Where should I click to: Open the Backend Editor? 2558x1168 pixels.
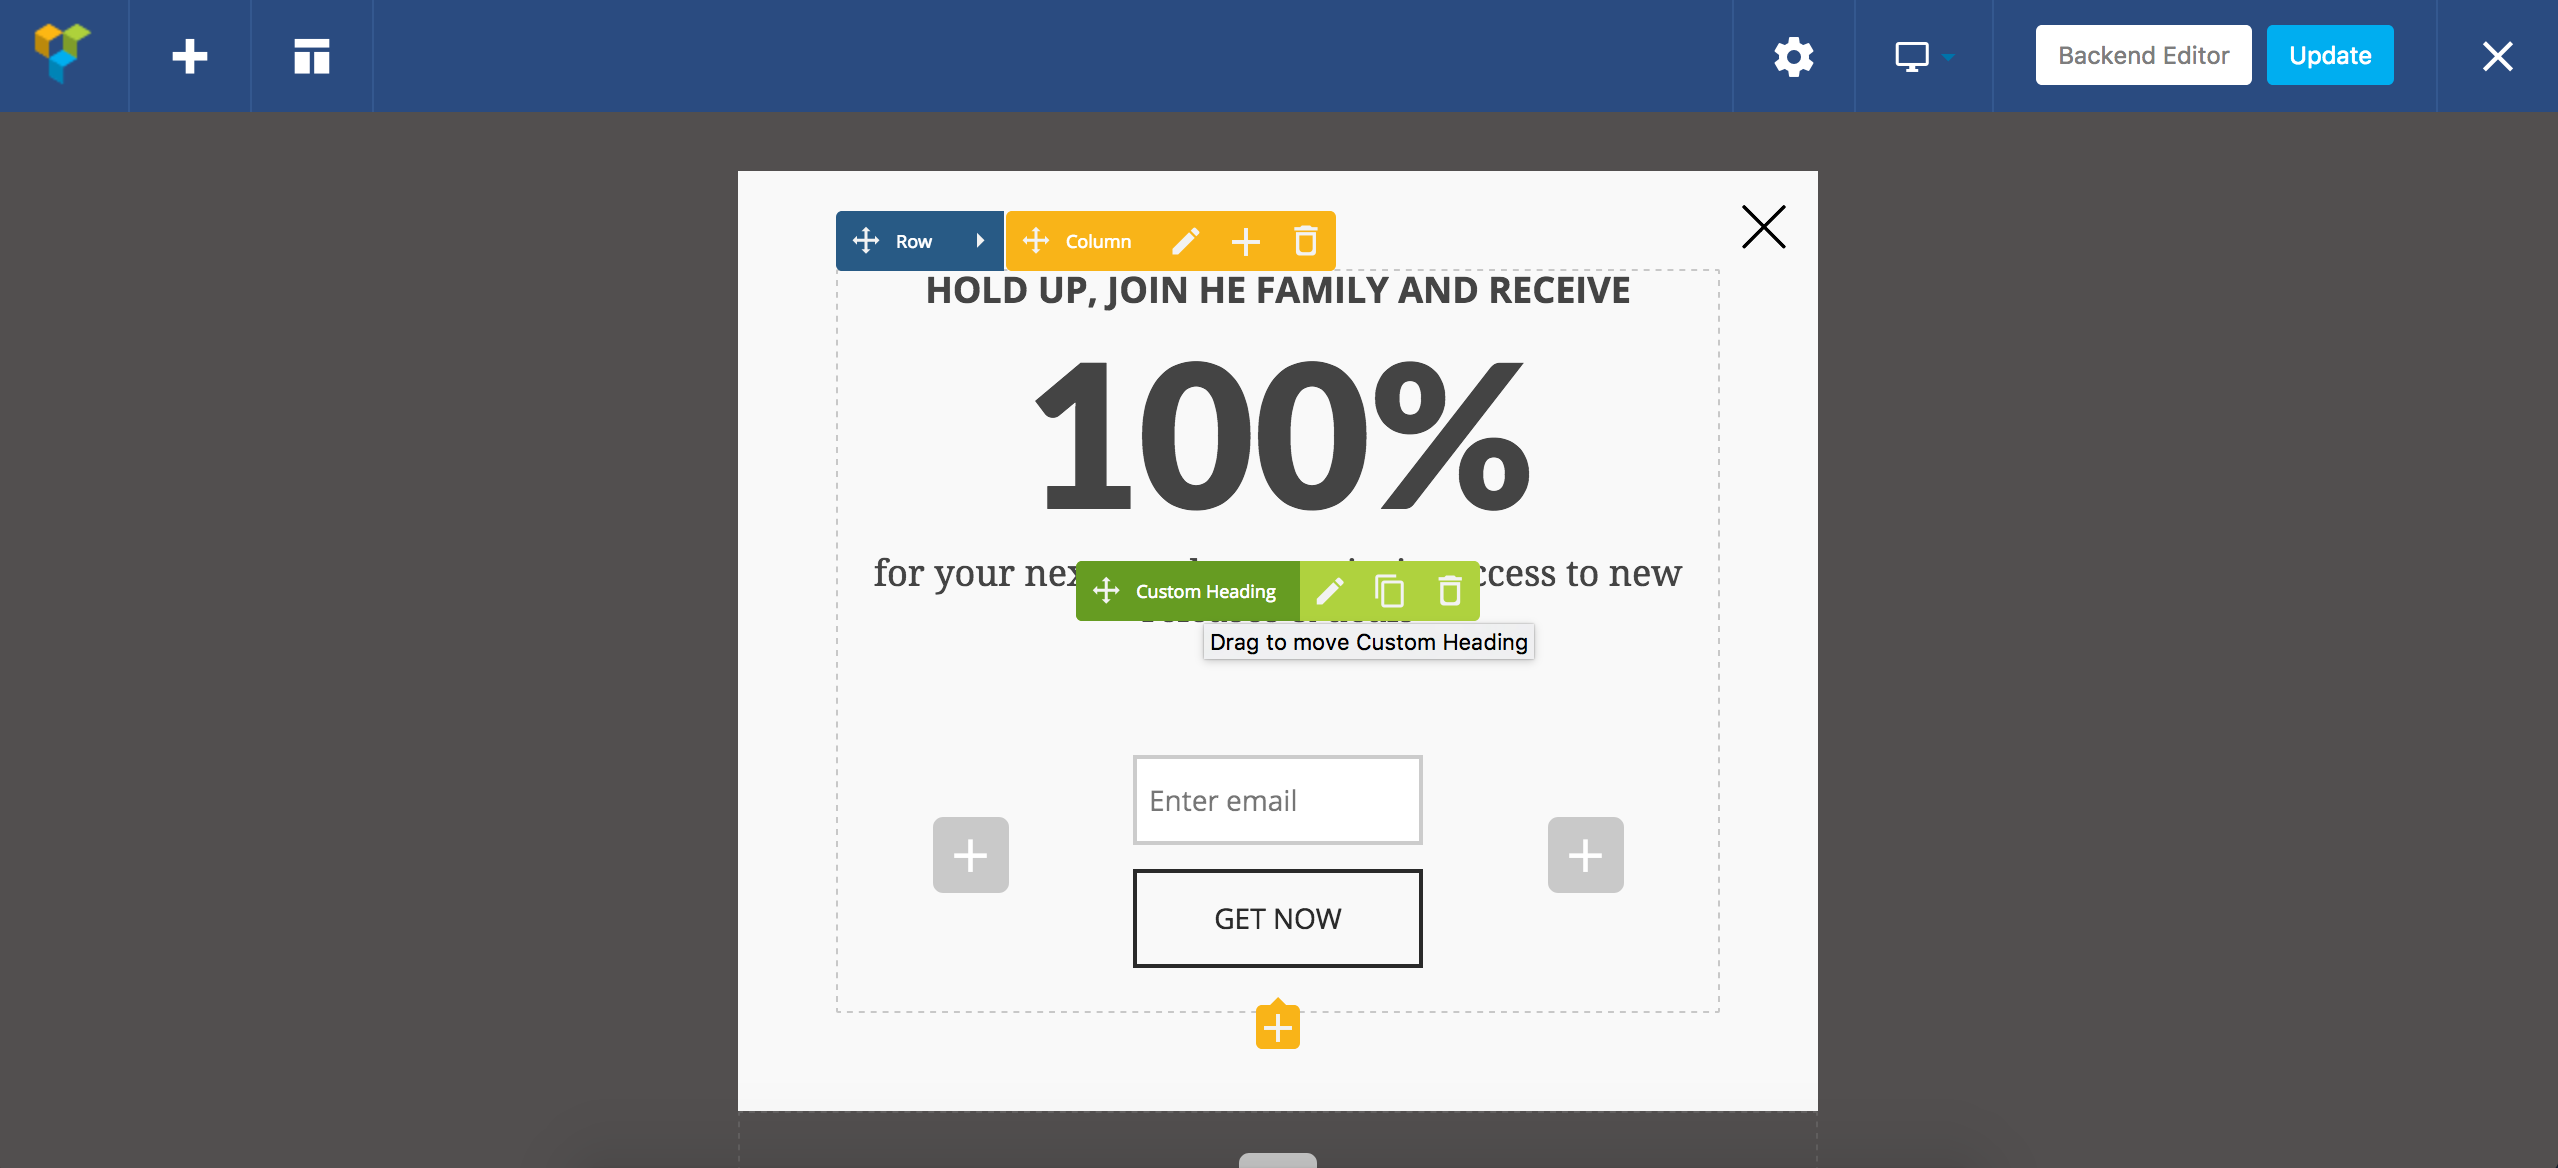tap(2142, 55)
